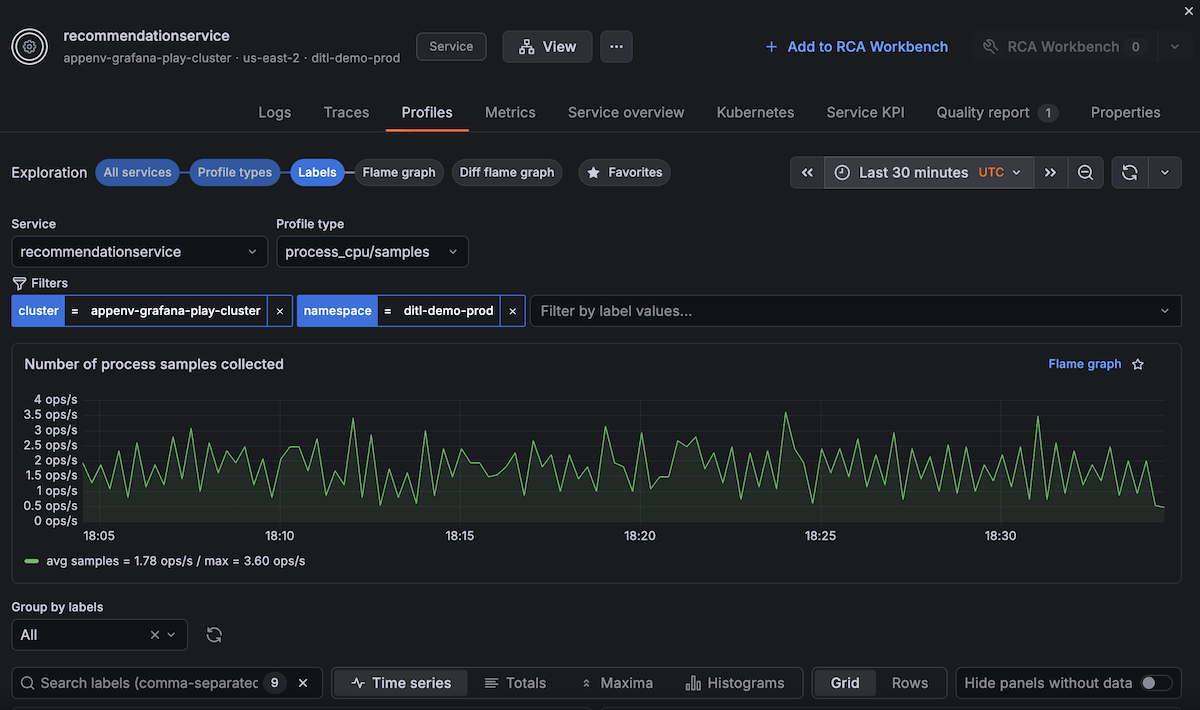1200x710 pixels.
Task: Switch layout to Rows mode
Action: [x=910, y=683]
